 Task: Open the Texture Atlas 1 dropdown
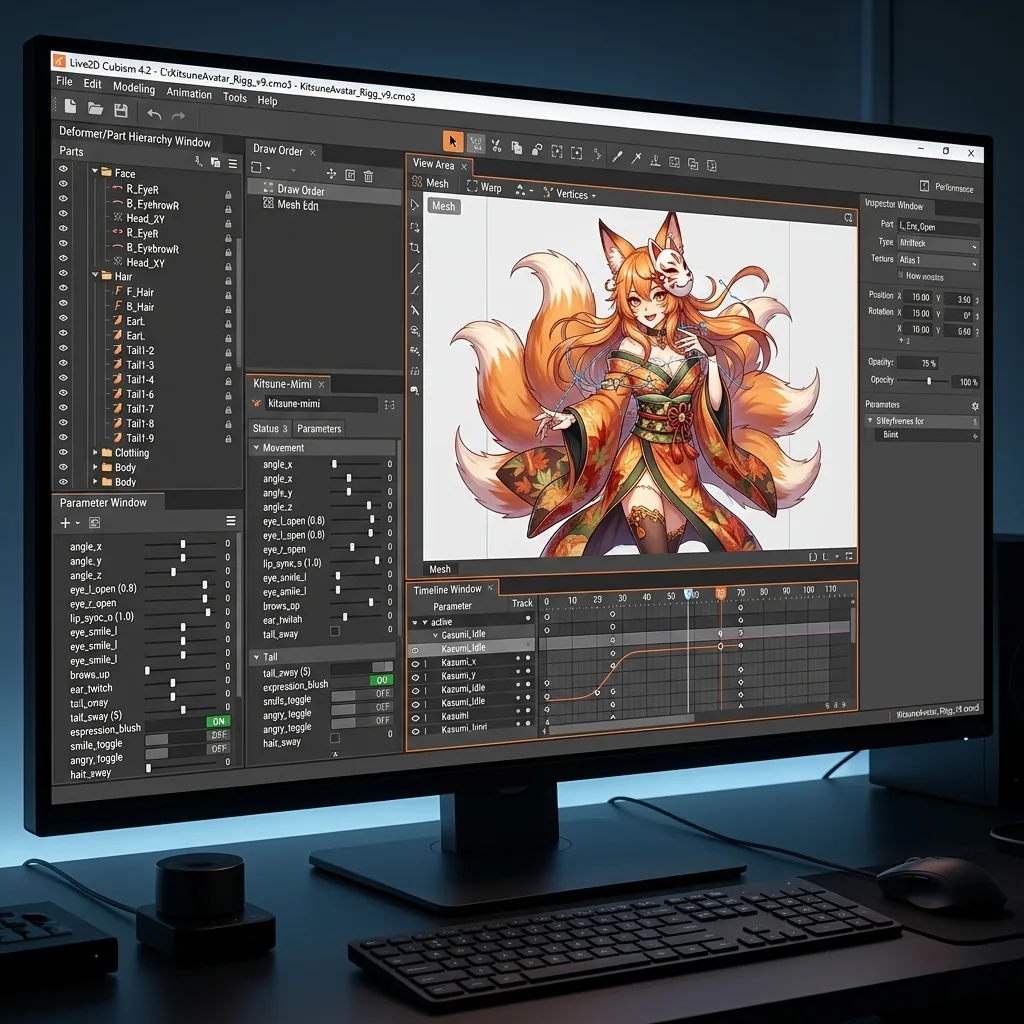pos(938,261)
